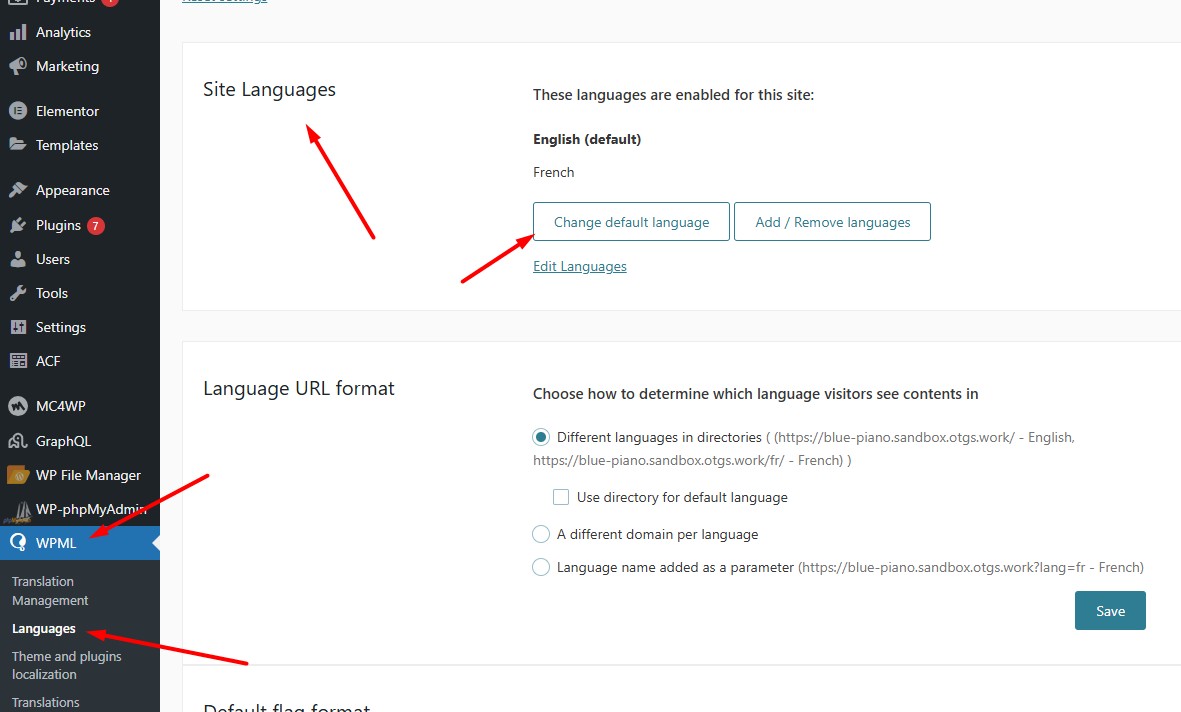Select Different languages in directories option
Screen dimensions: 1181x712
541,437
